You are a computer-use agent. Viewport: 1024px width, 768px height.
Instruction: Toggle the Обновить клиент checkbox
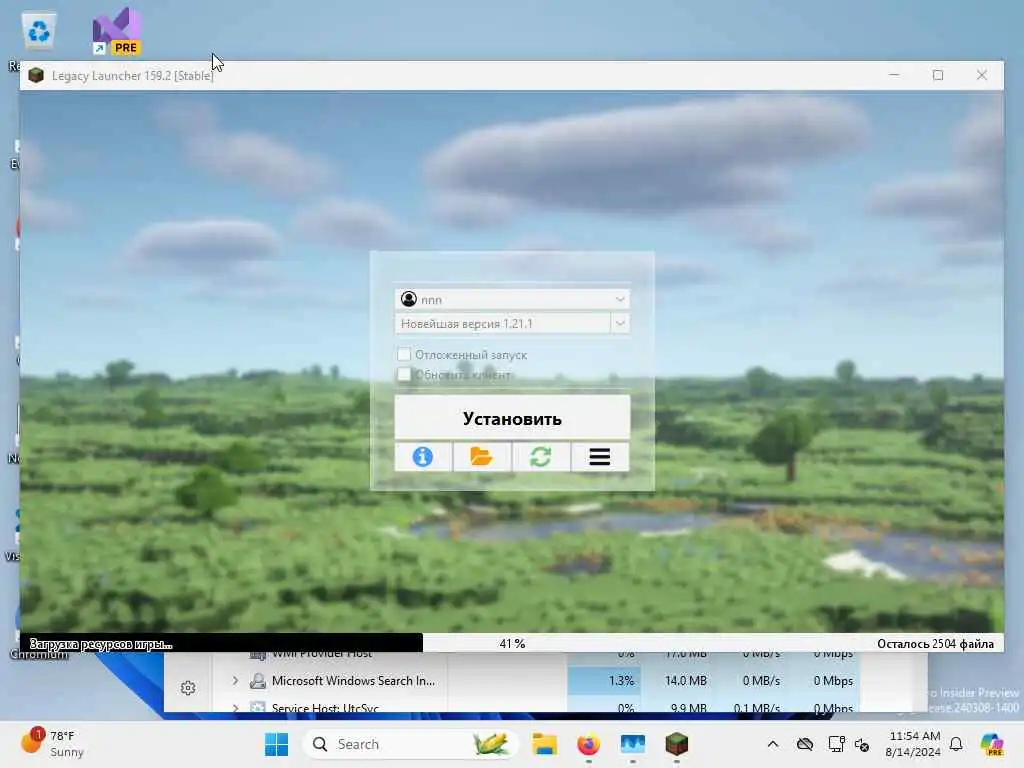404,374
